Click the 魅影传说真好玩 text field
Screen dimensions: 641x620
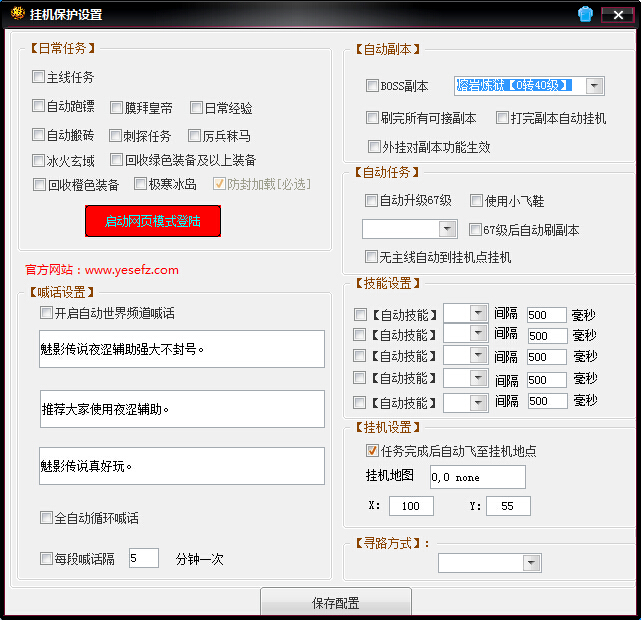point(182,466)
